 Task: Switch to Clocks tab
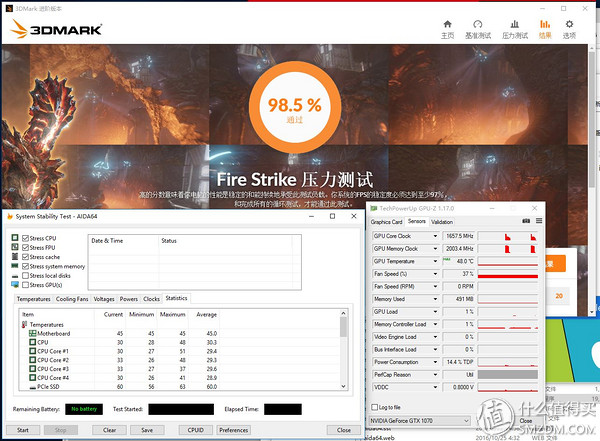[x=152, y=299]
